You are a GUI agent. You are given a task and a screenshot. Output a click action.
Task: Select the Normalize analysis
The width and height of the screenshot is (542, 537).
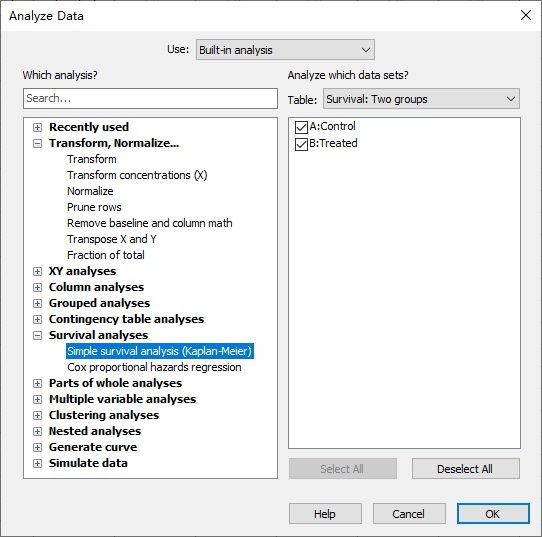pos(90,191)
